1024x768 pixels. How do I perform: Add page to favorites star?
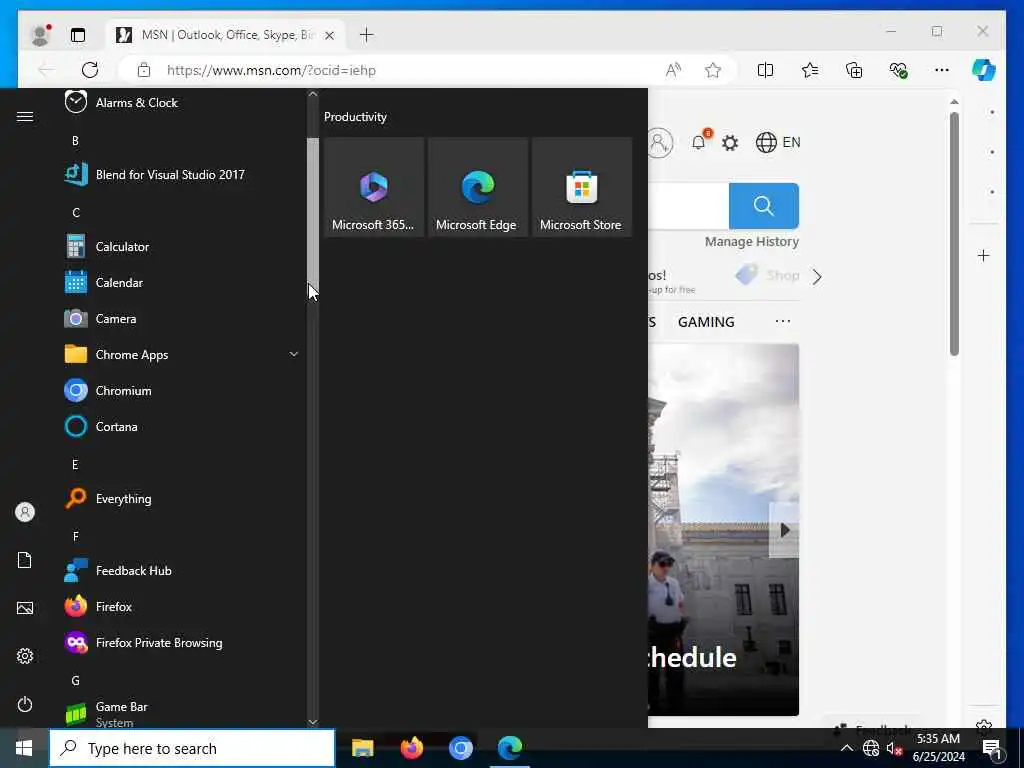(x=712, y=70)
